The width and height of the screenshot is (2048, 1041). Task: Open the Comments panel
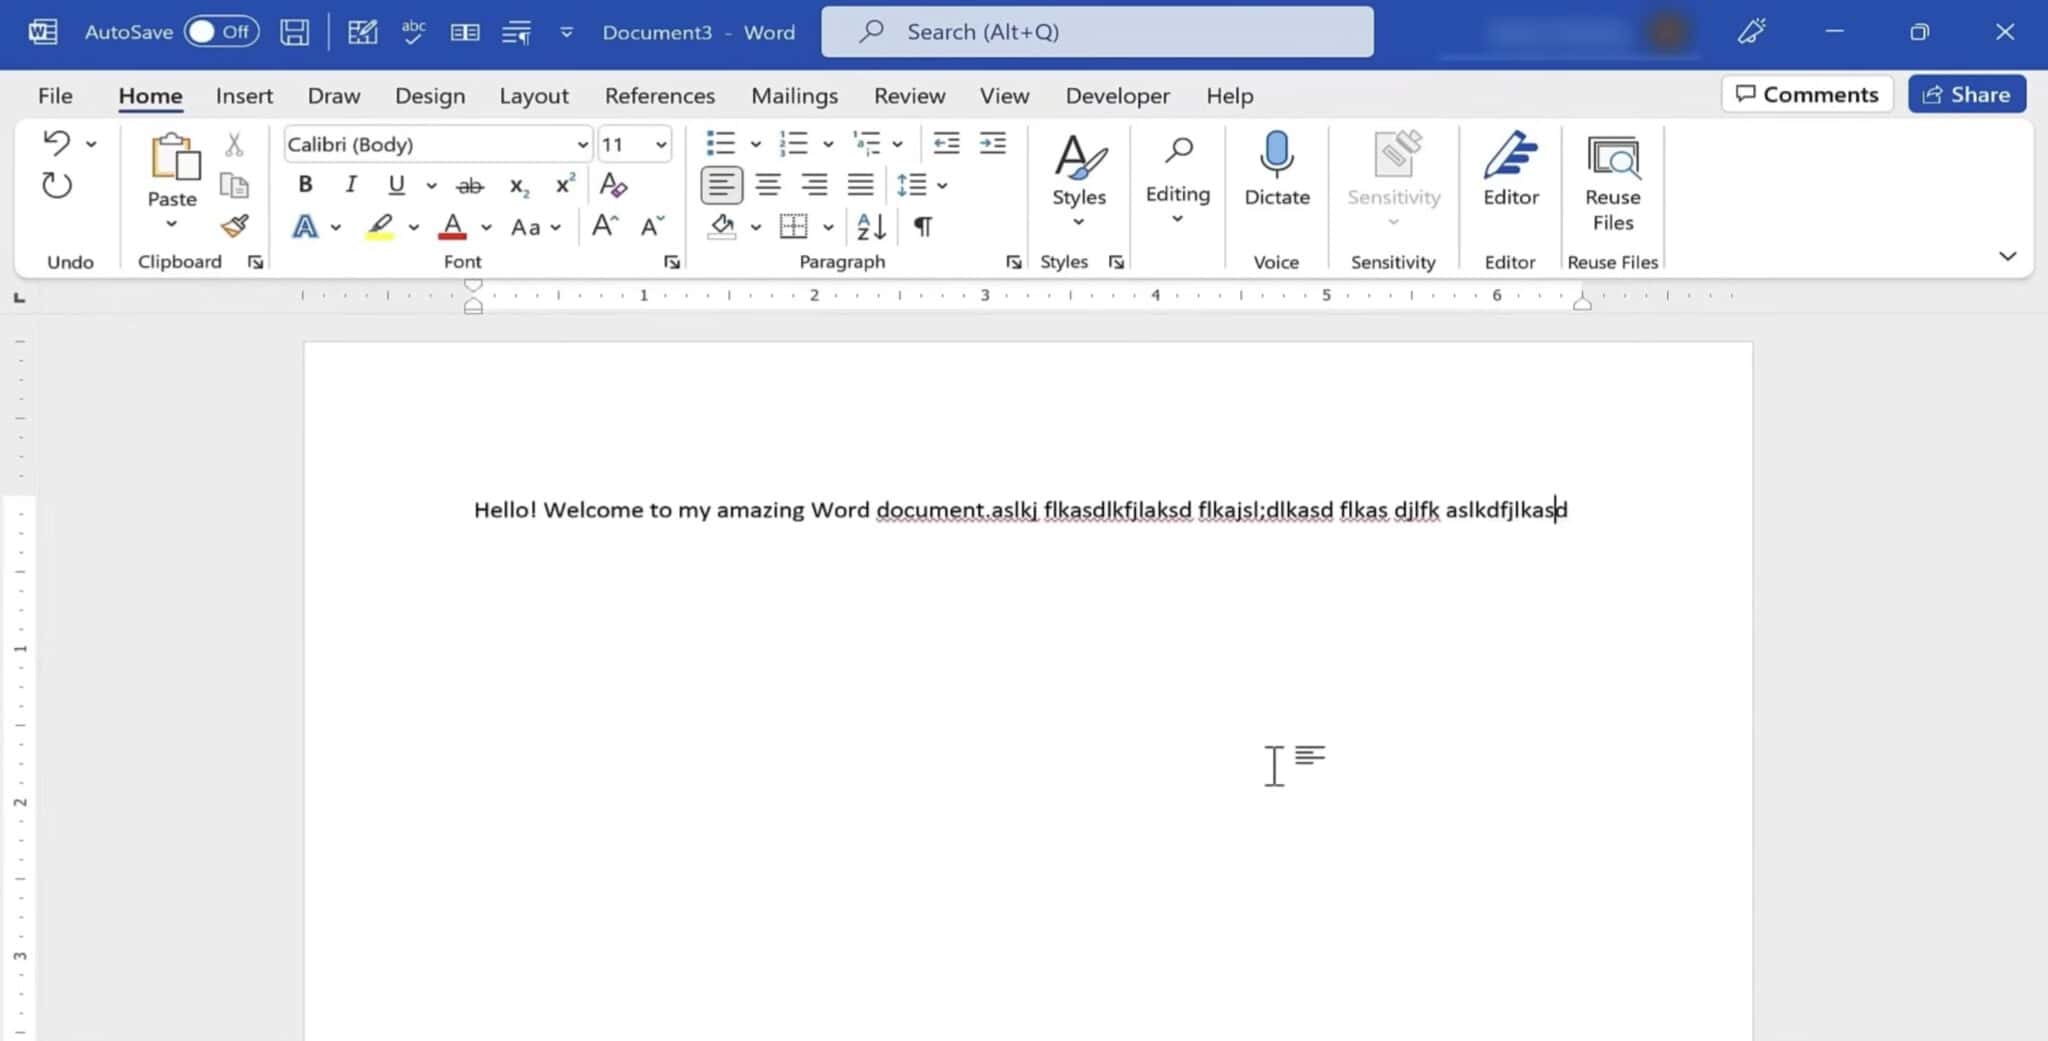pos(1808,93)
